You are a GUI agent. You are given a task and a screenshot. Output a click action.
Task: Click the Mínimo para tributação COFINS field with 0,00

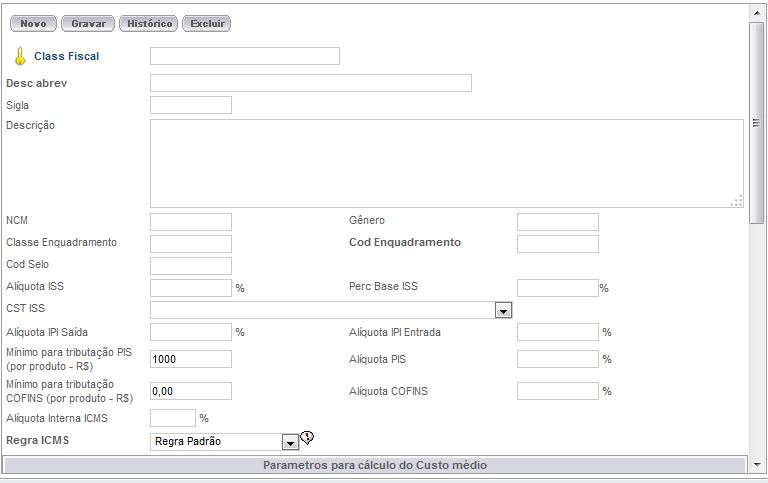click(191, 391)
